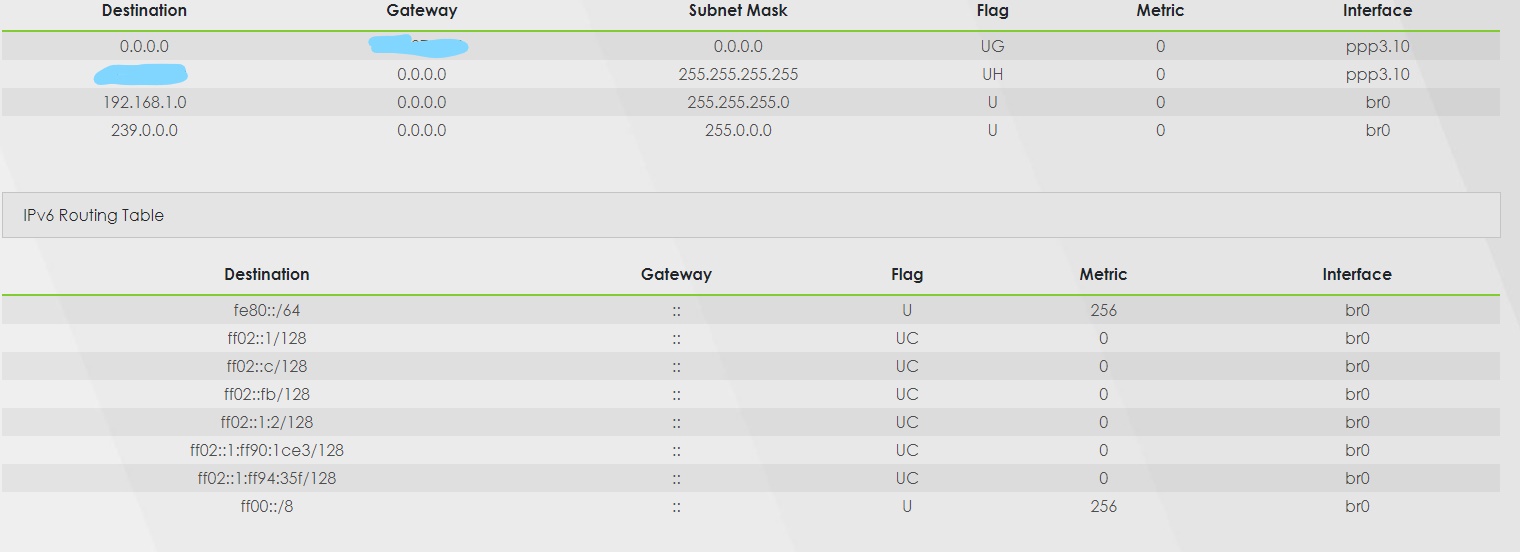Click the IPv6 table Gateway column header
Image resolution: width=1520 pixels, height=552 pixels.
coord(676,274)
